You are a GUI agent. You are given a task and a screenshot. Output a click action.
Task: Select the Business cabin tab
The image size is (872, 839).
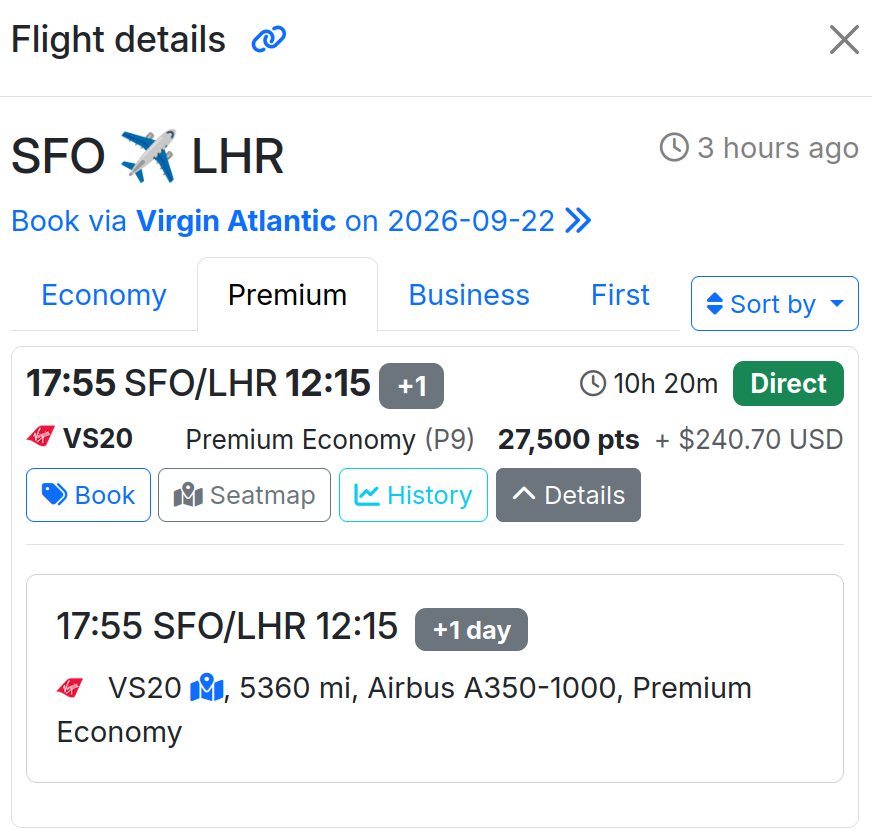coord(469,295)
